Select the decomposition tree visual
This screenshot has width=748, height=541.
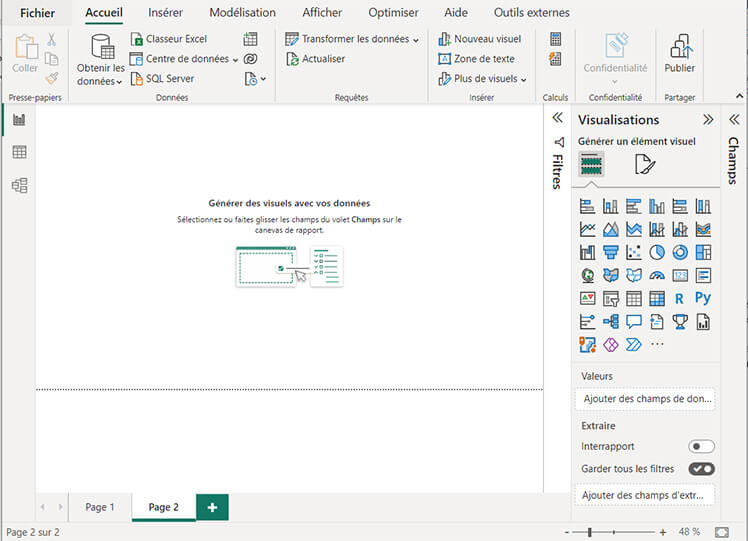[x=611, y=322]
